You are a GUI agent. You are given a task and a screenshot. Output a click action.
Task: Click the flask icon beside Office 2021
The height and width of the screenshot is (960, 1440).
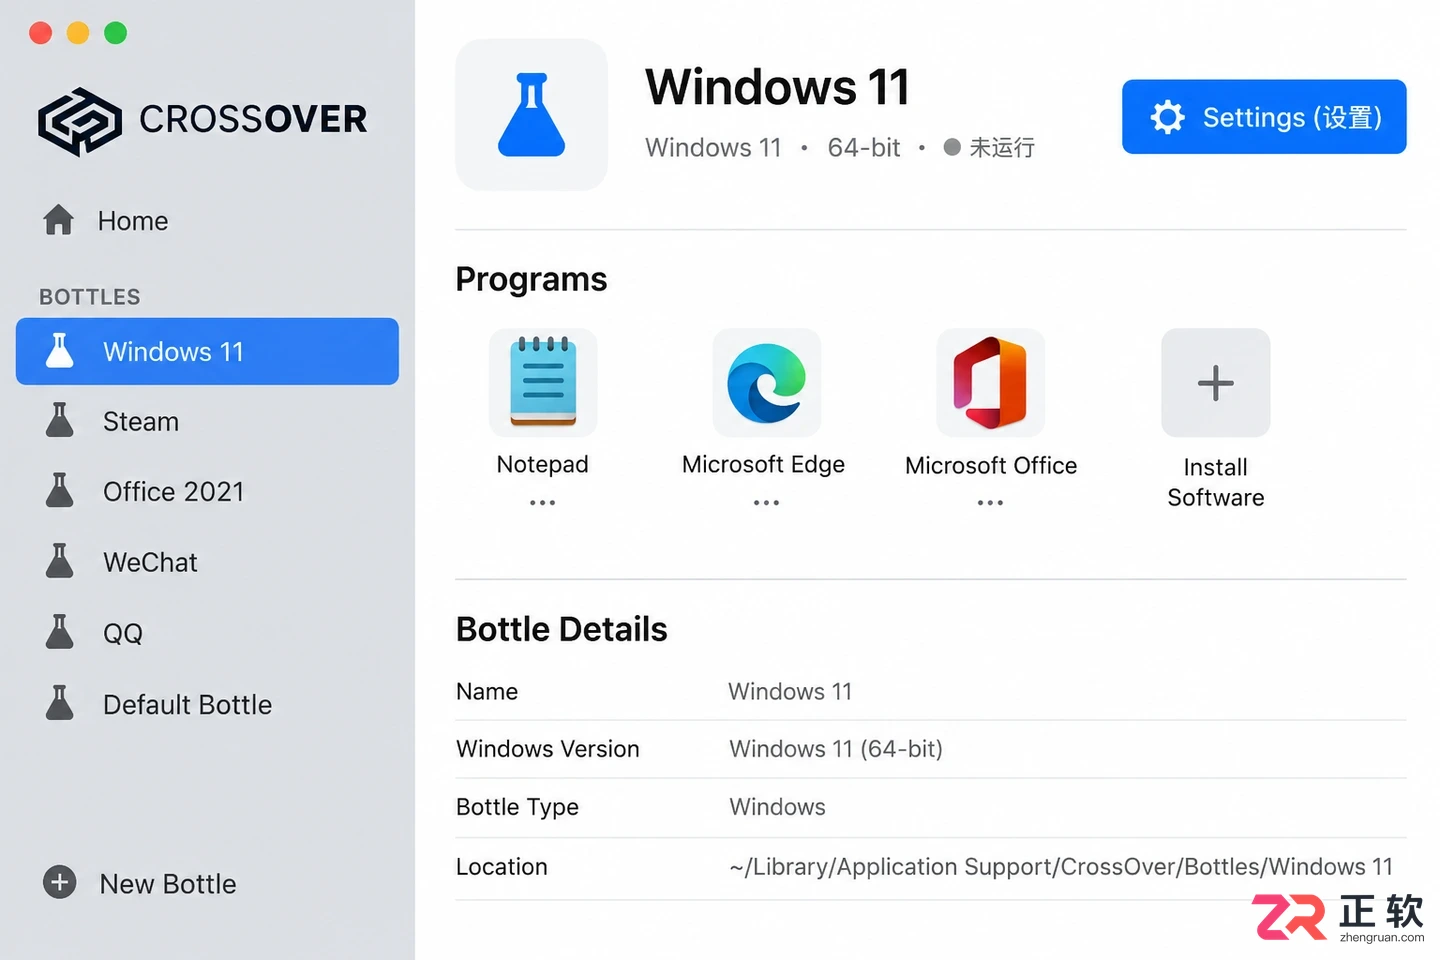pyautogui.click(x=60, y=491)
